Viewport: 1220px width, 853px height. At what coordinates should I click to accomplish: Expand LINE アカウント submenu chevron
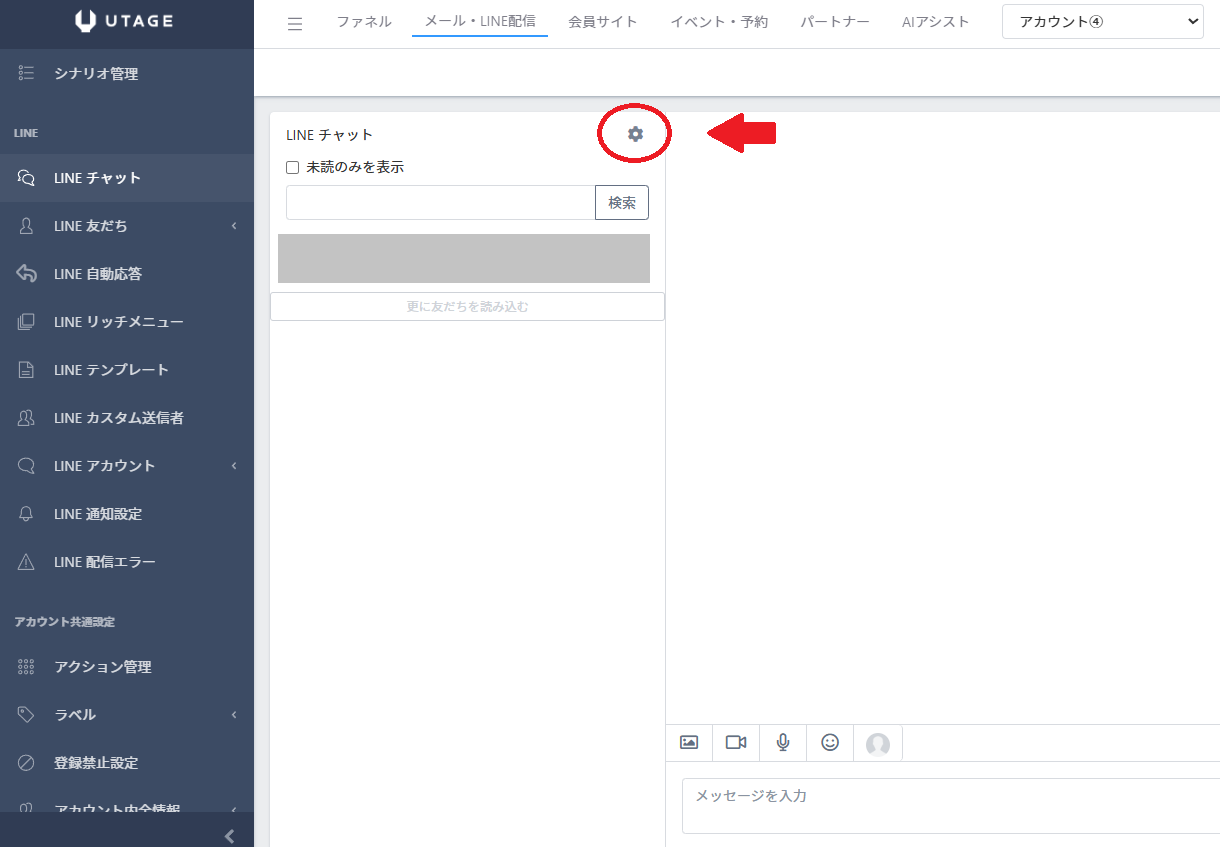pos(234,466)
